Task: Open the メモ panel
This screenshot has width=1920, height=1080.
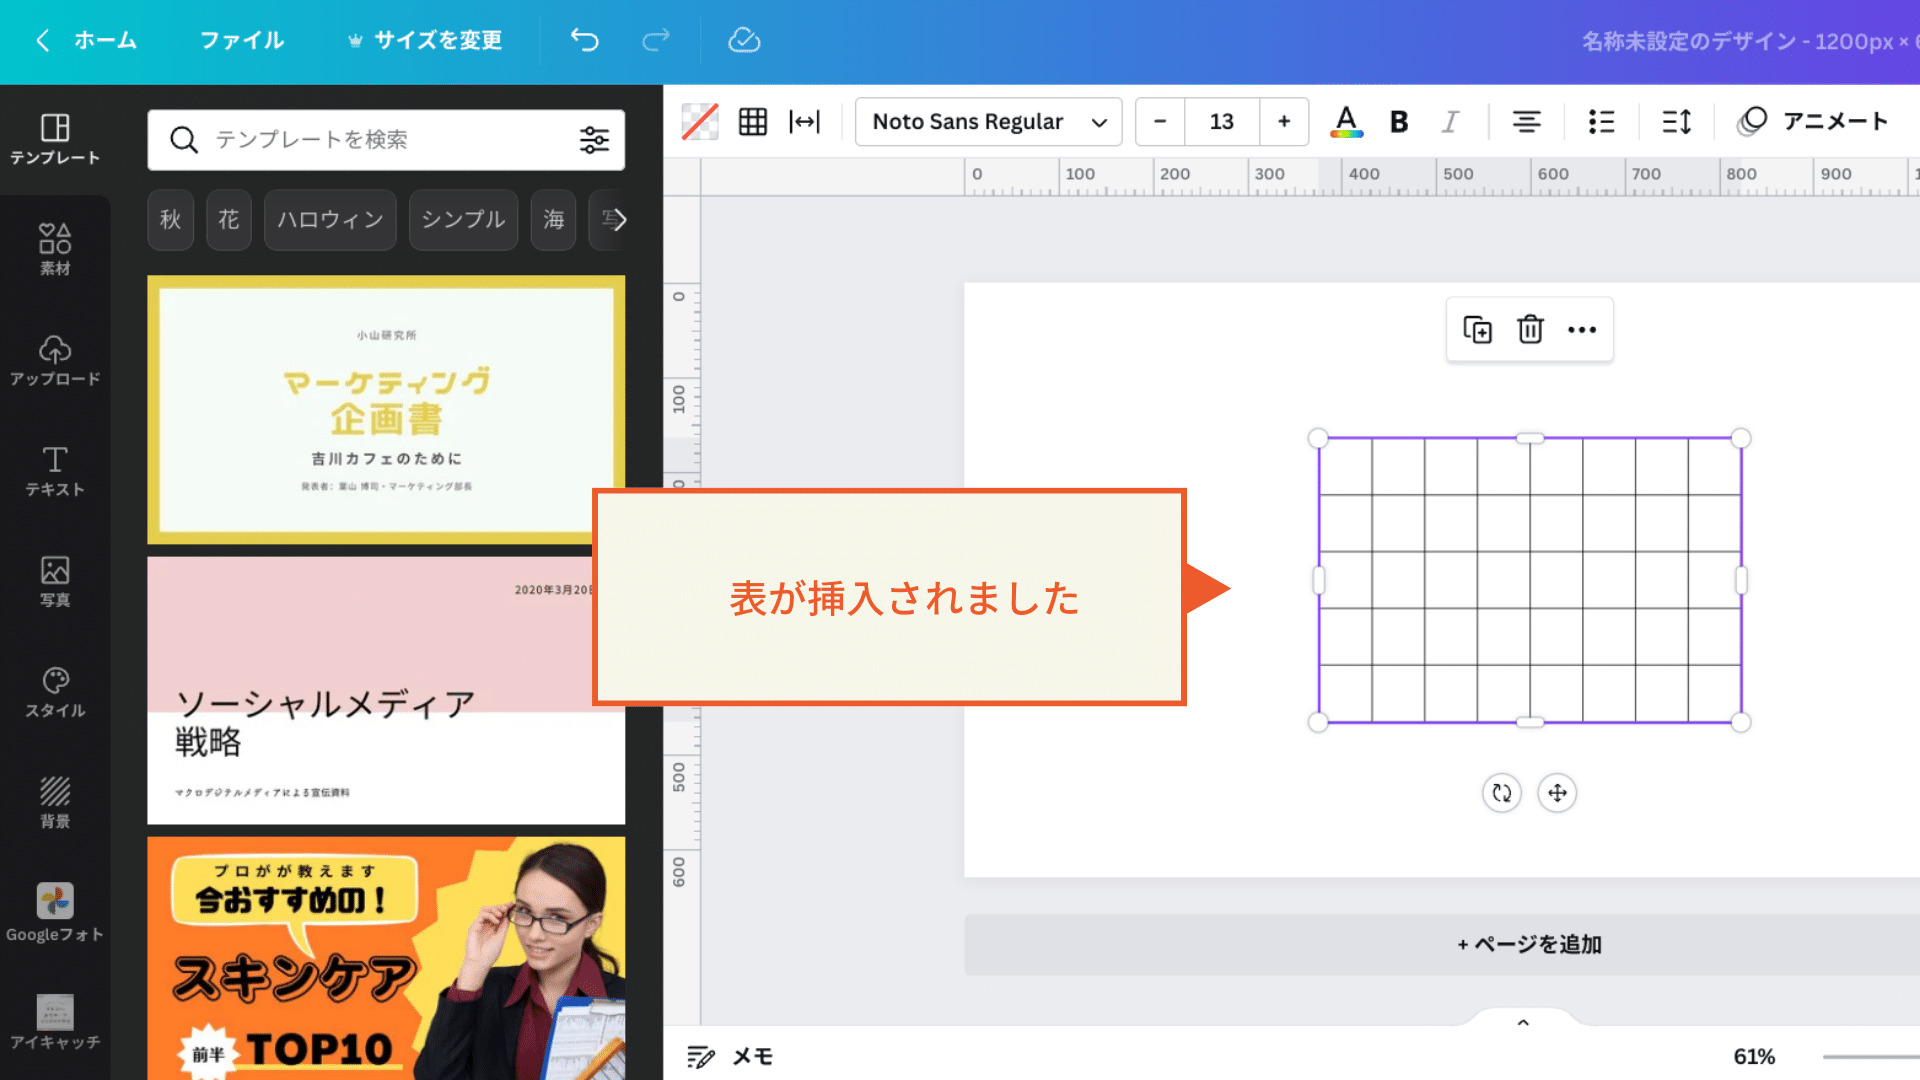Action: pos(729,1056)
